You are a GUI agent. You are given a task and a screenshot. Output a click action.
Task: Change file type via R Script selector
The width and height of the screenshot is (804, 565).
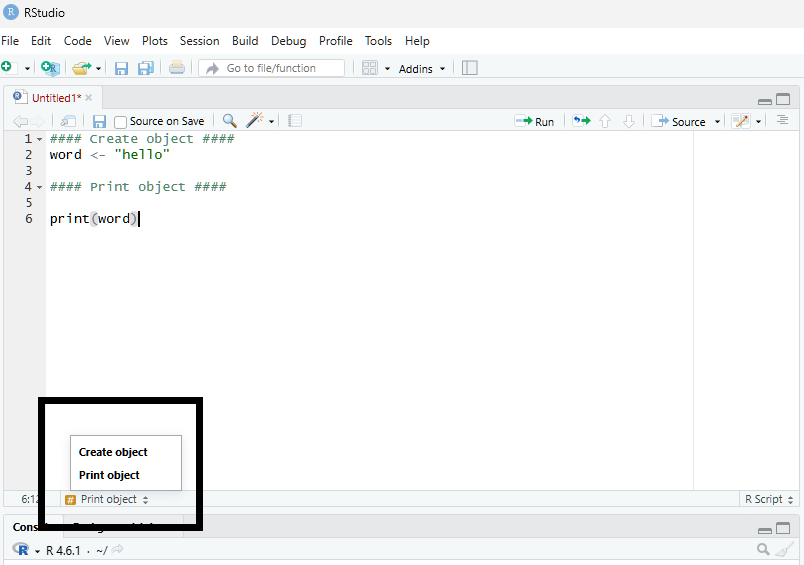coord(769,499)
